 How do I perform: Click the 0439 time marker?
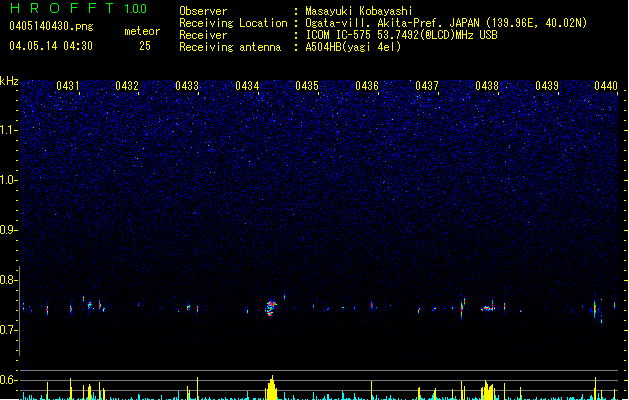tap(547, 86)
